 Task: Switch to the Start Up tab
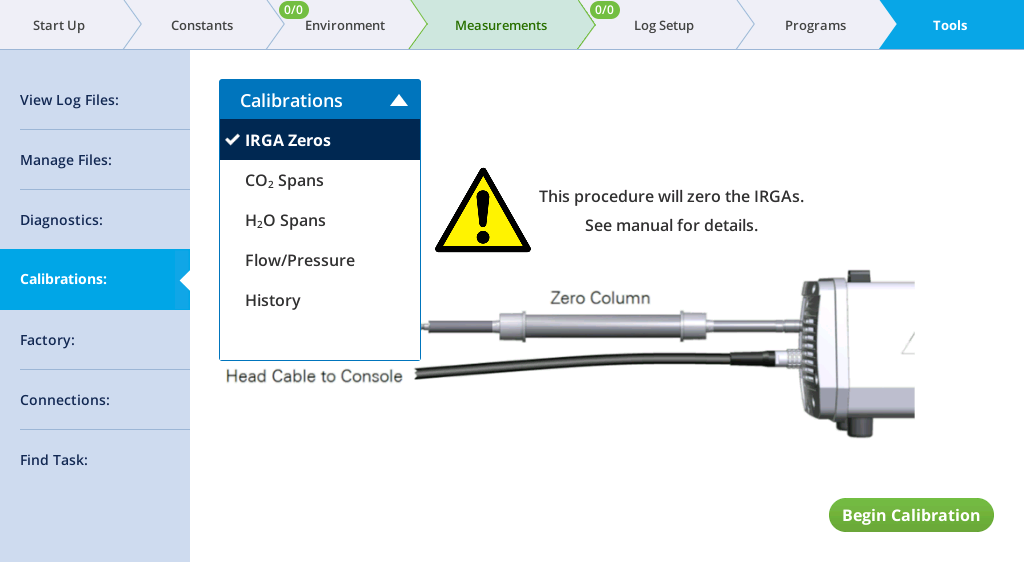click(59, 25)
